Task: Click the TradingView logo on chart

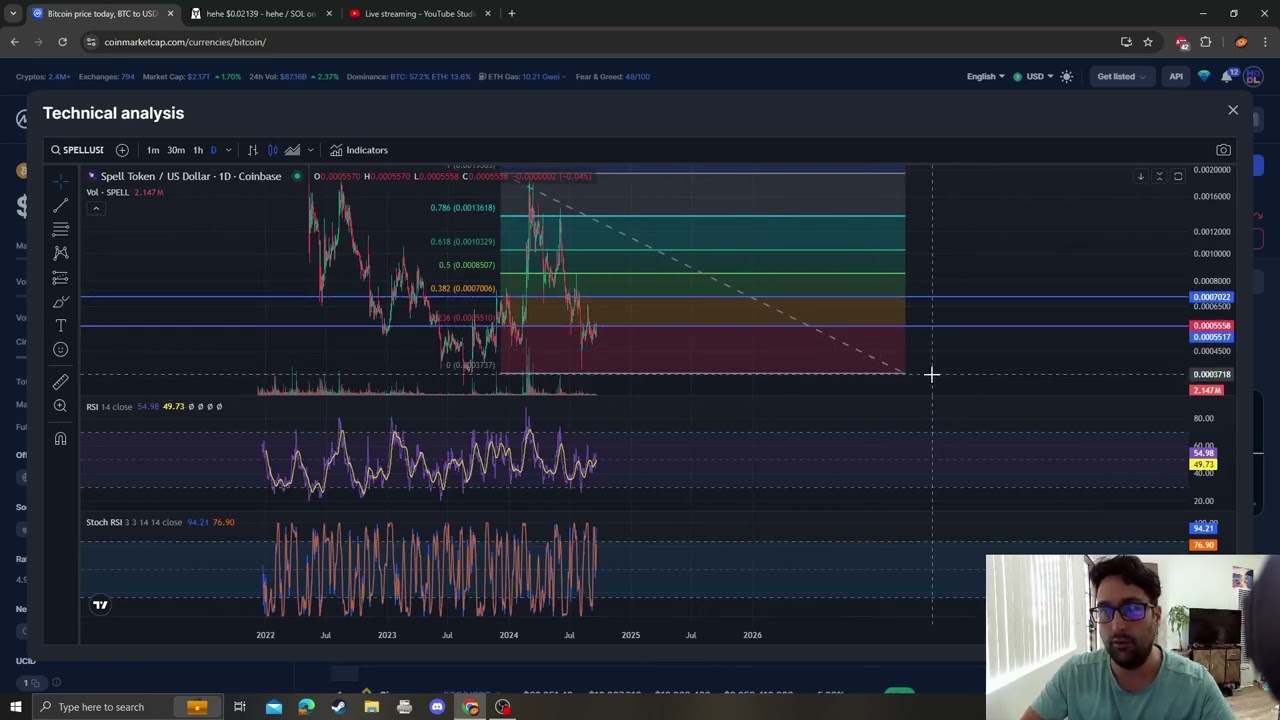Action: click(x=100, y=604)
